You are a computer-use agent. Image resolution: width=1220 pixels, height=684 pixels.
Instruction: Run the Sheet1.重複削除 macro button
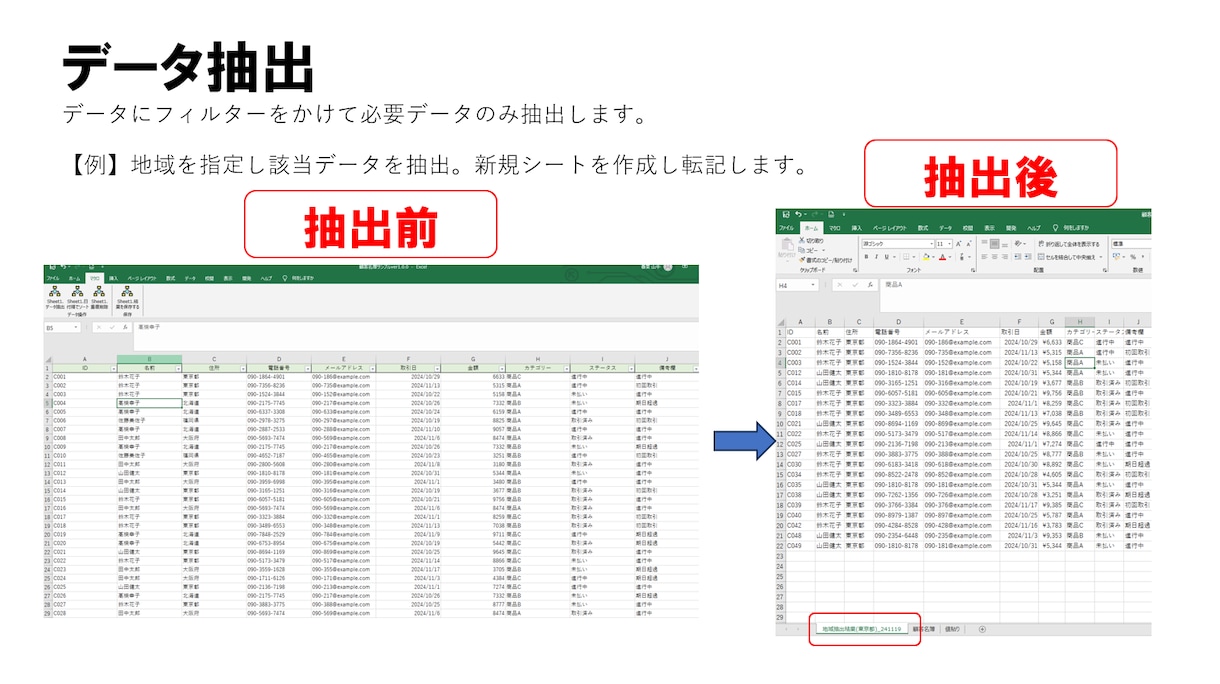(99, 296)
